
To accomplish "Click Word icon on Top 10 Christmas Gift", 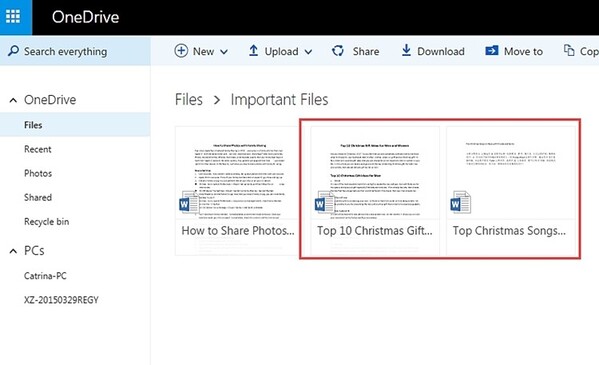I will coord(325,203).
